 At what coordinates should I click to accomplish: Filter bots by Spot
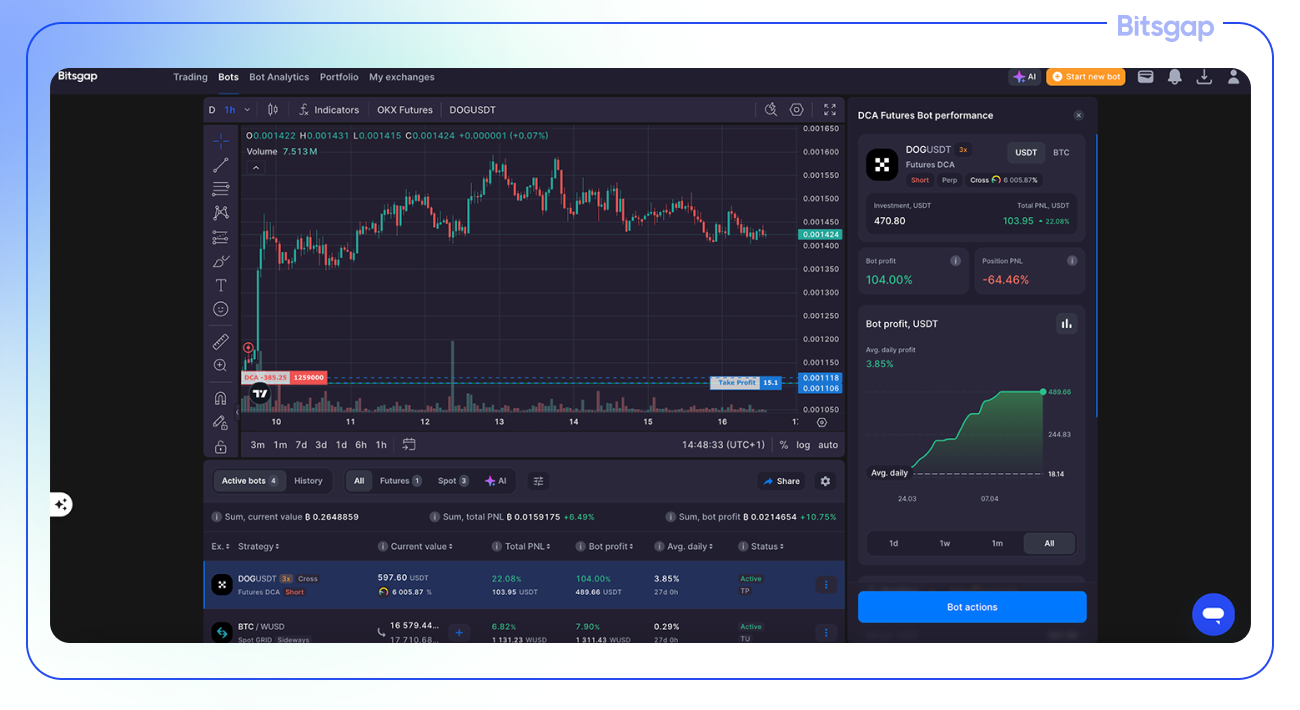pyautogui.click(x=453, y=481)
